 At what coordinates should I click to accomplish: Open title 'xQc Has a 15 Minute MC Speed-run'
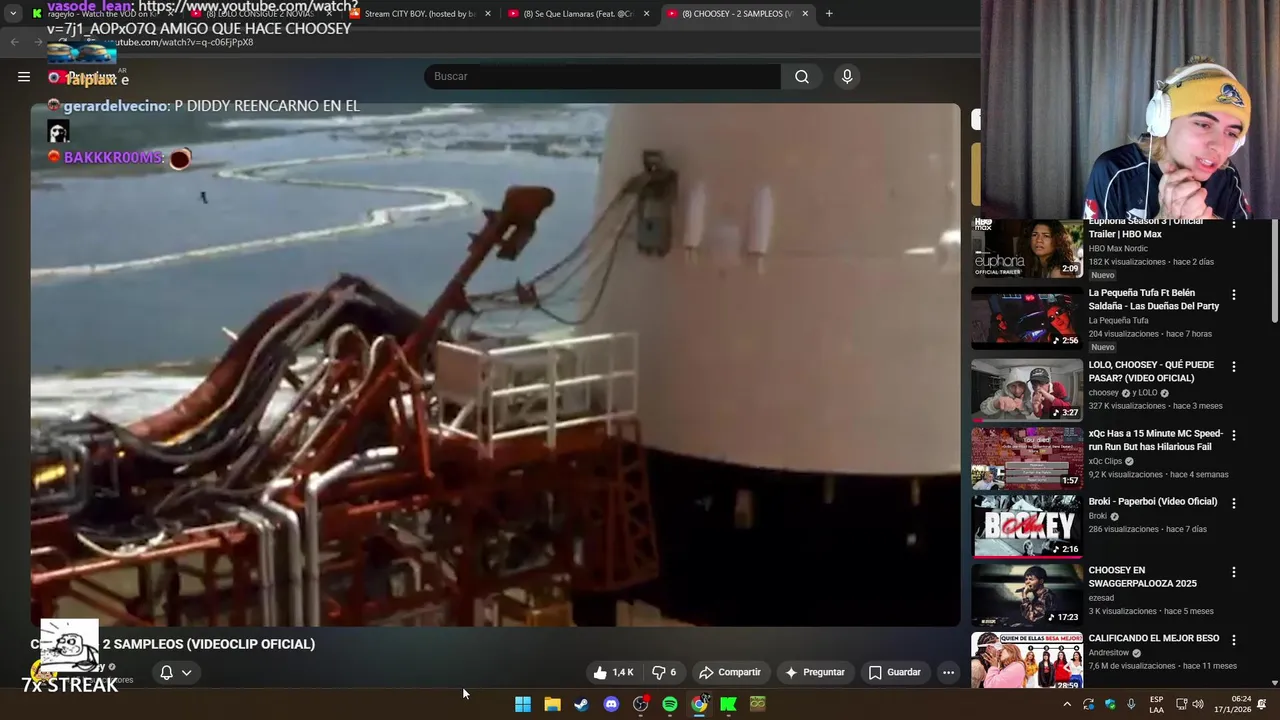(1155, 440)
